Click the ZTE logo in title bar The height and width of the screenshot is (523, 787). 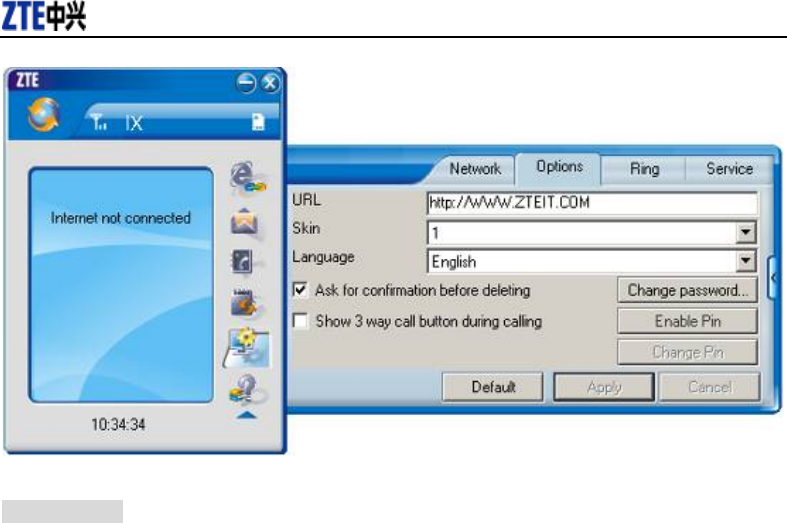pyautogui.click(x=27, y=80)
